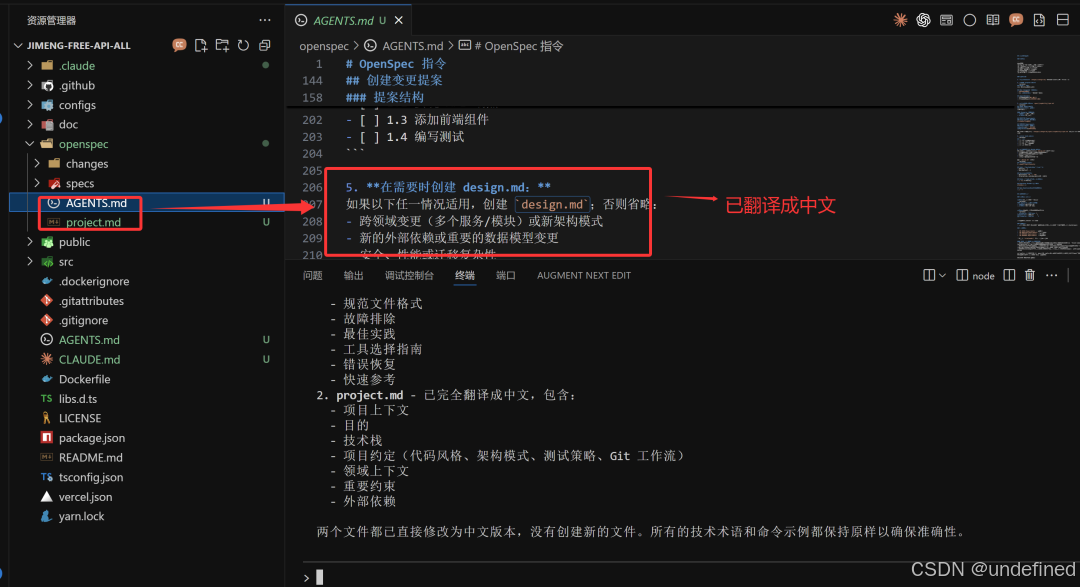Refresh the Explorer file tree

[243, 45]
